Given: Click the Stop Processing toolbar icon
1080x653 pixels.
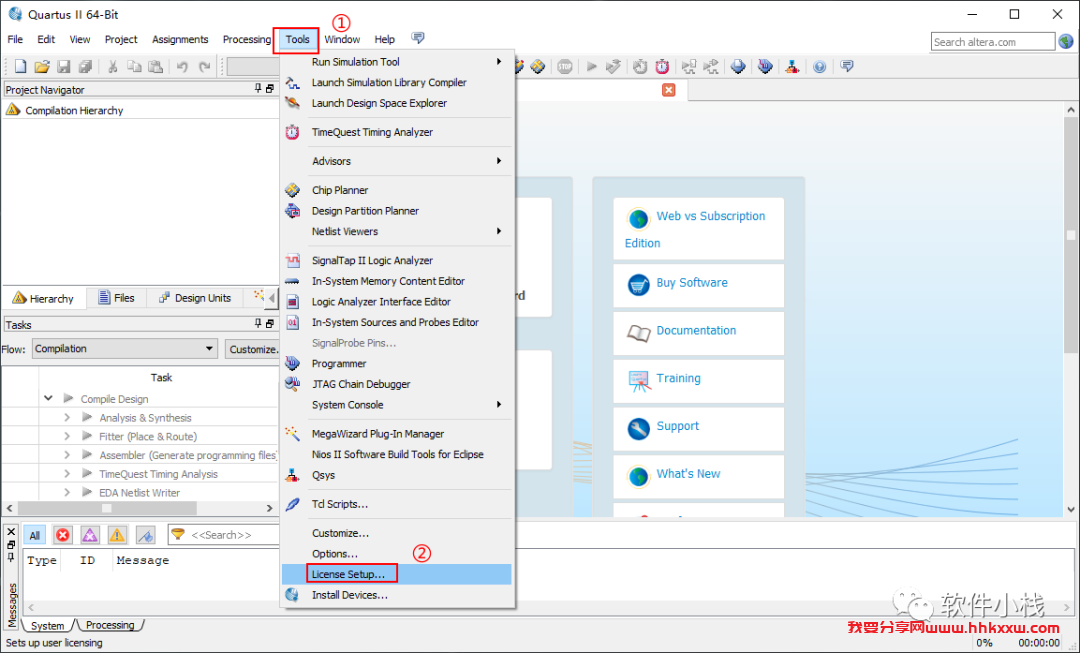Looking at the screenshot, I should [565, 67].
